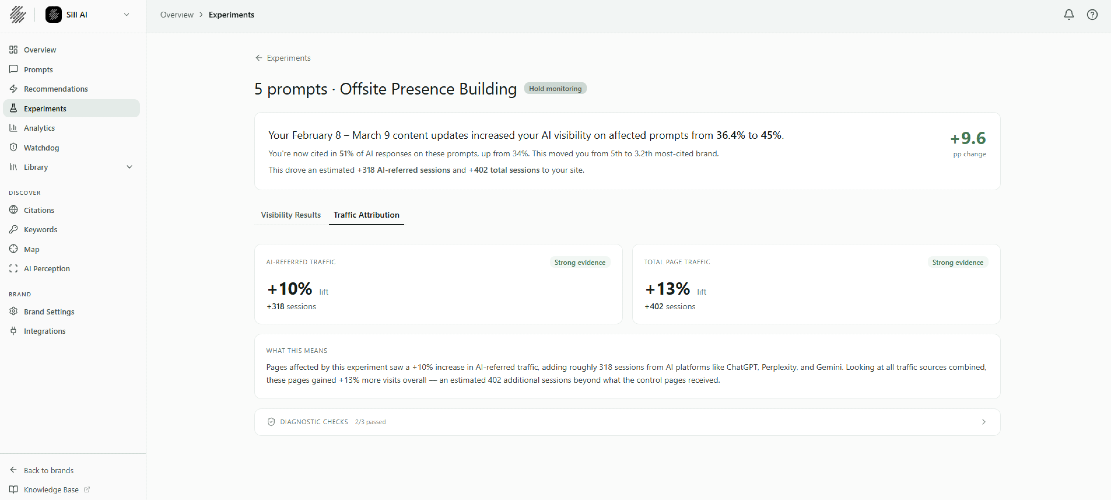The image size is (1111, 500).
Task: Switch to the Visibility Results tab
Action: pos(290,215)
